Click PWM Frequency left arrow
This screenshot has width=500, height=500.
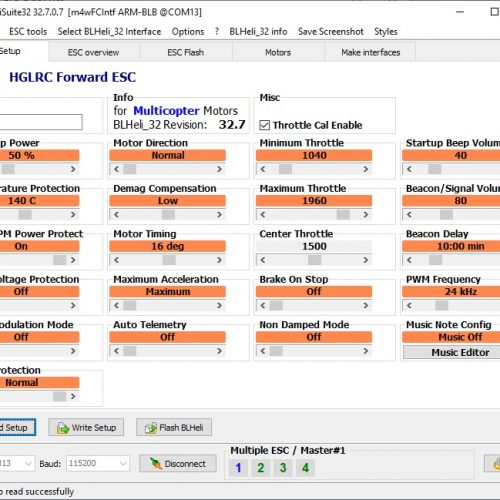409,305
